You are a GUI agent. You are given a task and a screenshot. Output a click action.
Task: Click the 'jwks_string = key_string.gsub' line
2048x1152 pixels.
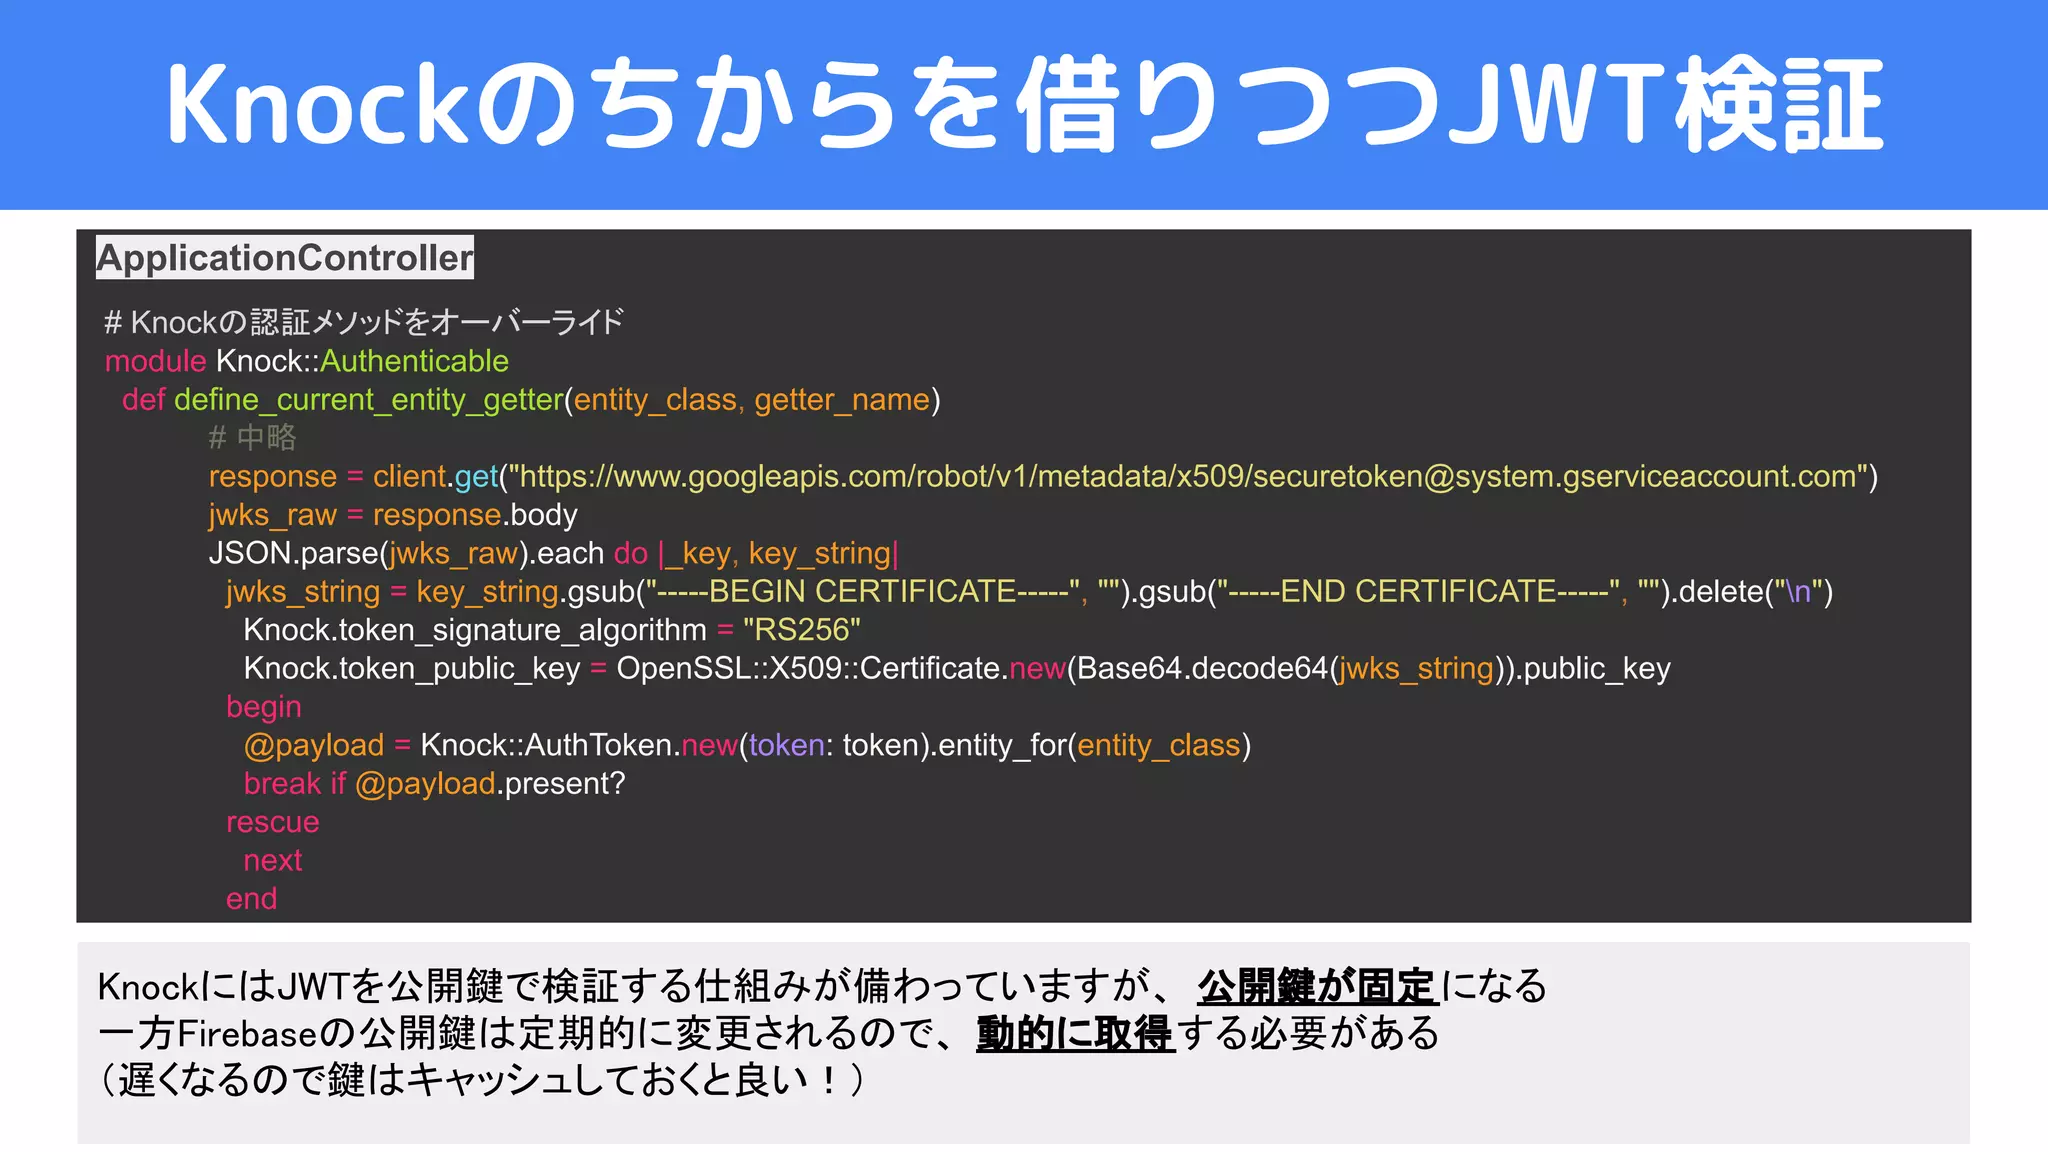tap(1029, 592)
